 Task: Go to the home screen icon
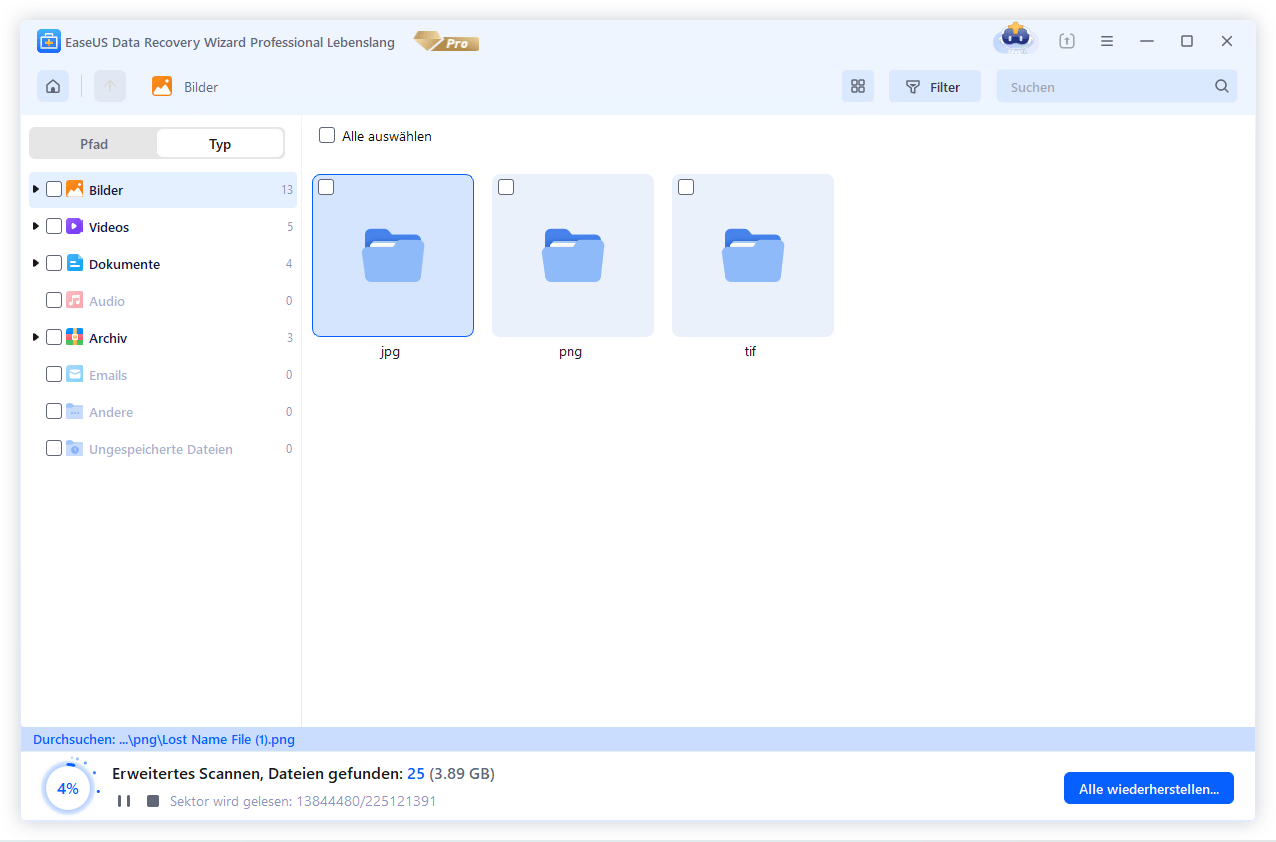coord(53,87)
